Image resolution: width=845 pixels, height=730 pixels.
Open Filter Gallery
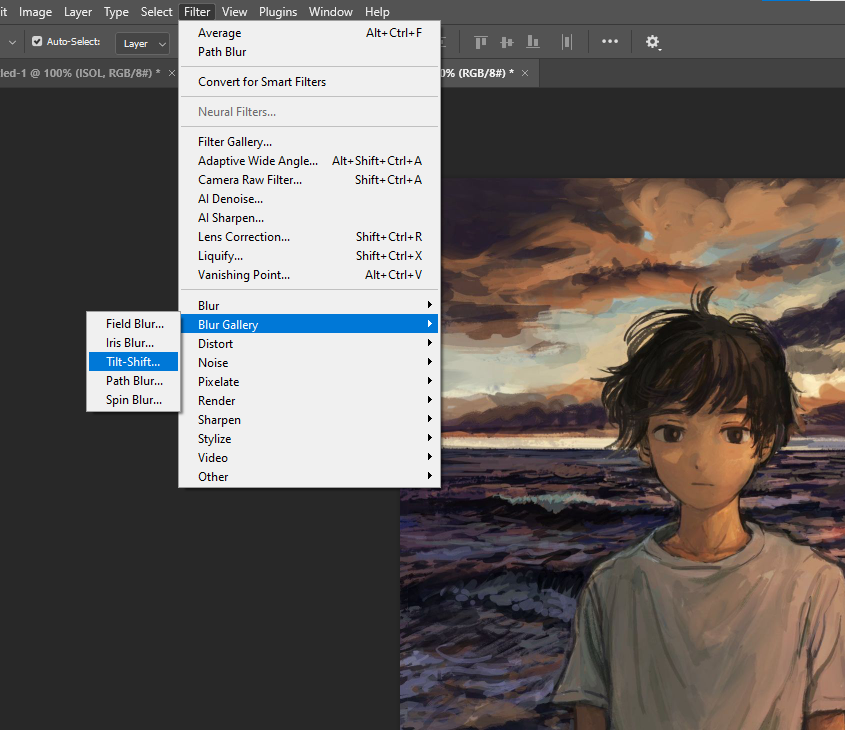click(309, 142)
